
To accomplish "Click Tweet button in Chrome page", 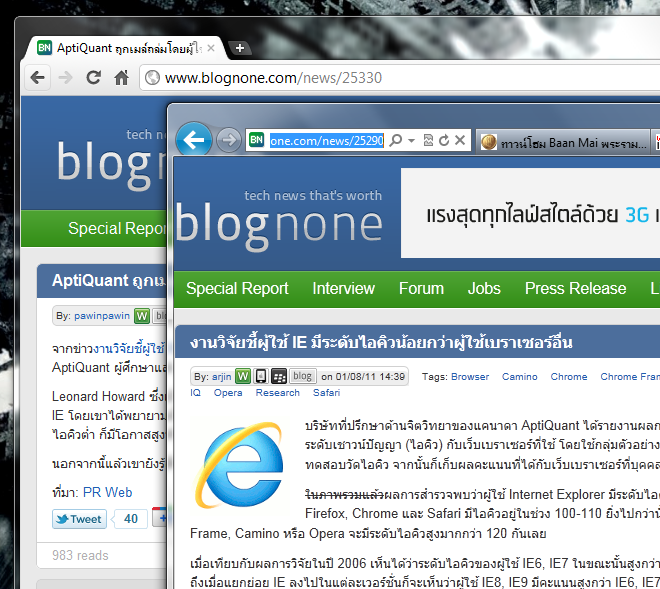I will pos(80,519).
